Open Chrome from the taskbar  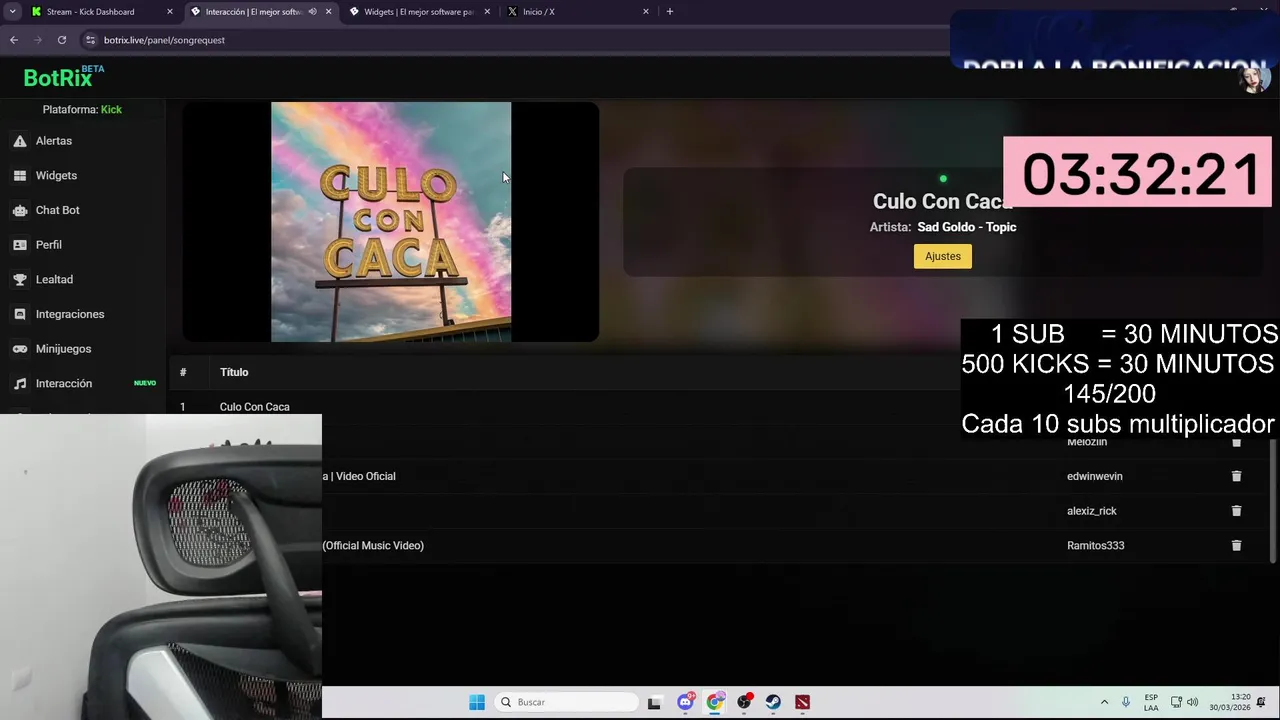pos(714,702)
